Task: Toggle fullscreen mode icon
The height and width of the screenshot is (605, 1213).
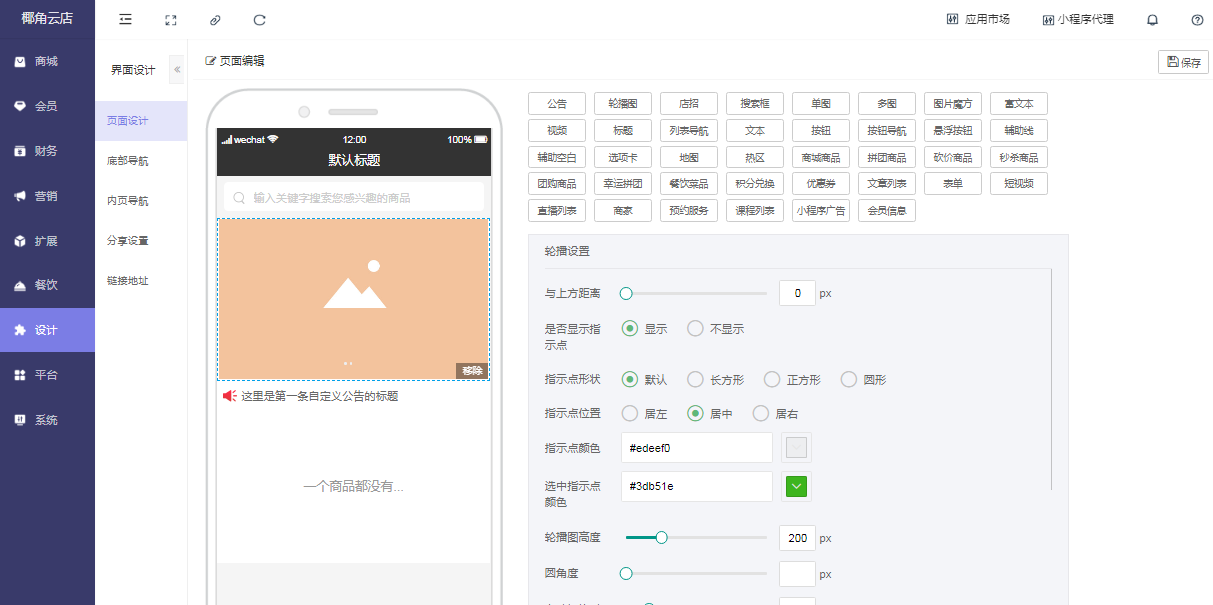Action: pyautogui.click(x=170, y=20)
